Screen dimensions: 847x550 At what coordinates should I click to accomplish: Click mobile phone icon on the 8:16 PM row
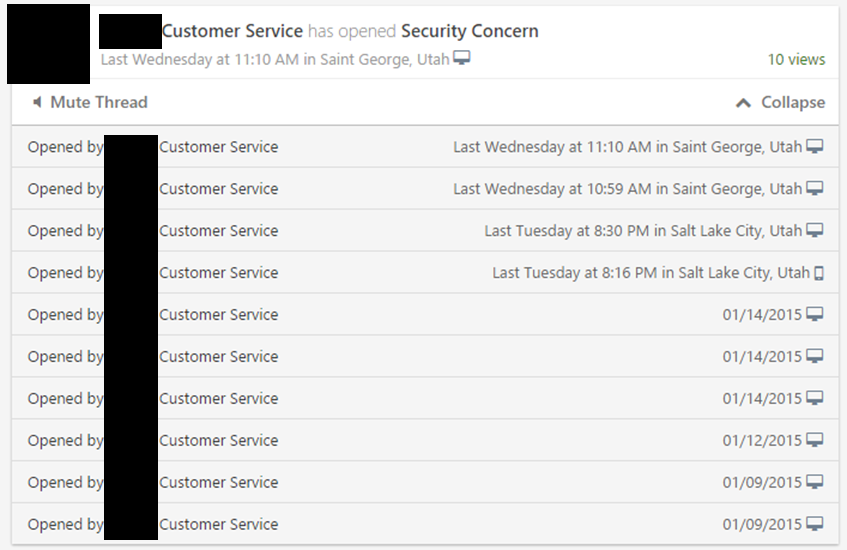point(819,273)
